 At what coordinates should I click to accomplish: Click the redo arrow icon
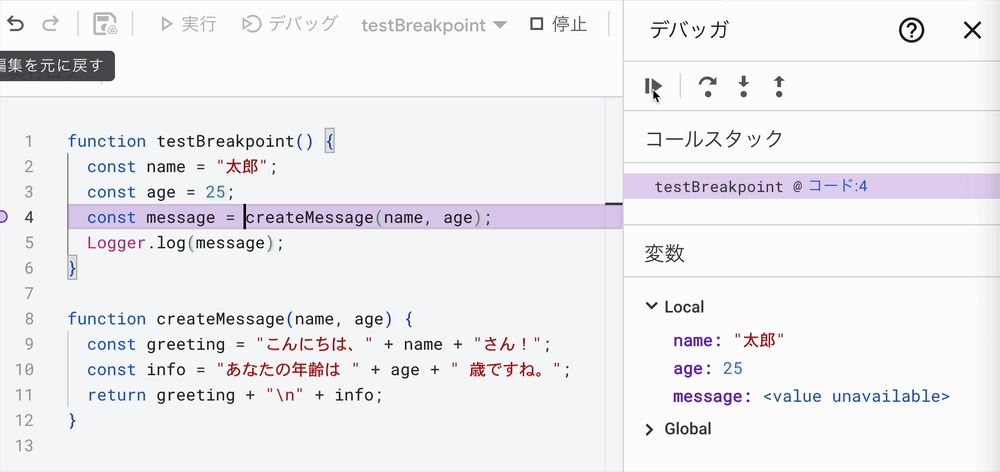coord(50,25)
